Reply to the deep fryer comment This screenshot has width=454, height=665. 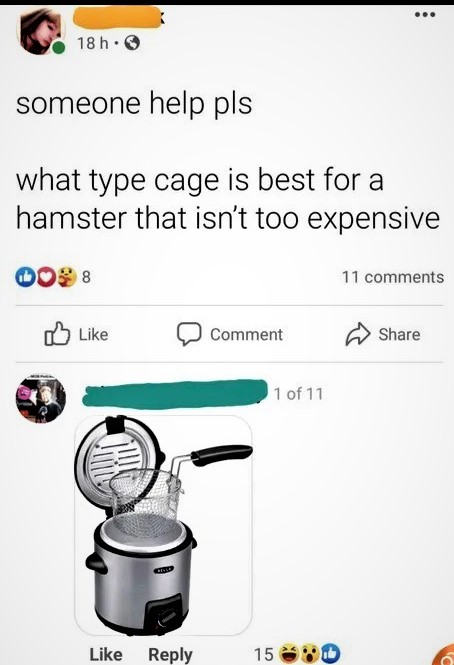pyautogui.click(x=170, y=654)
